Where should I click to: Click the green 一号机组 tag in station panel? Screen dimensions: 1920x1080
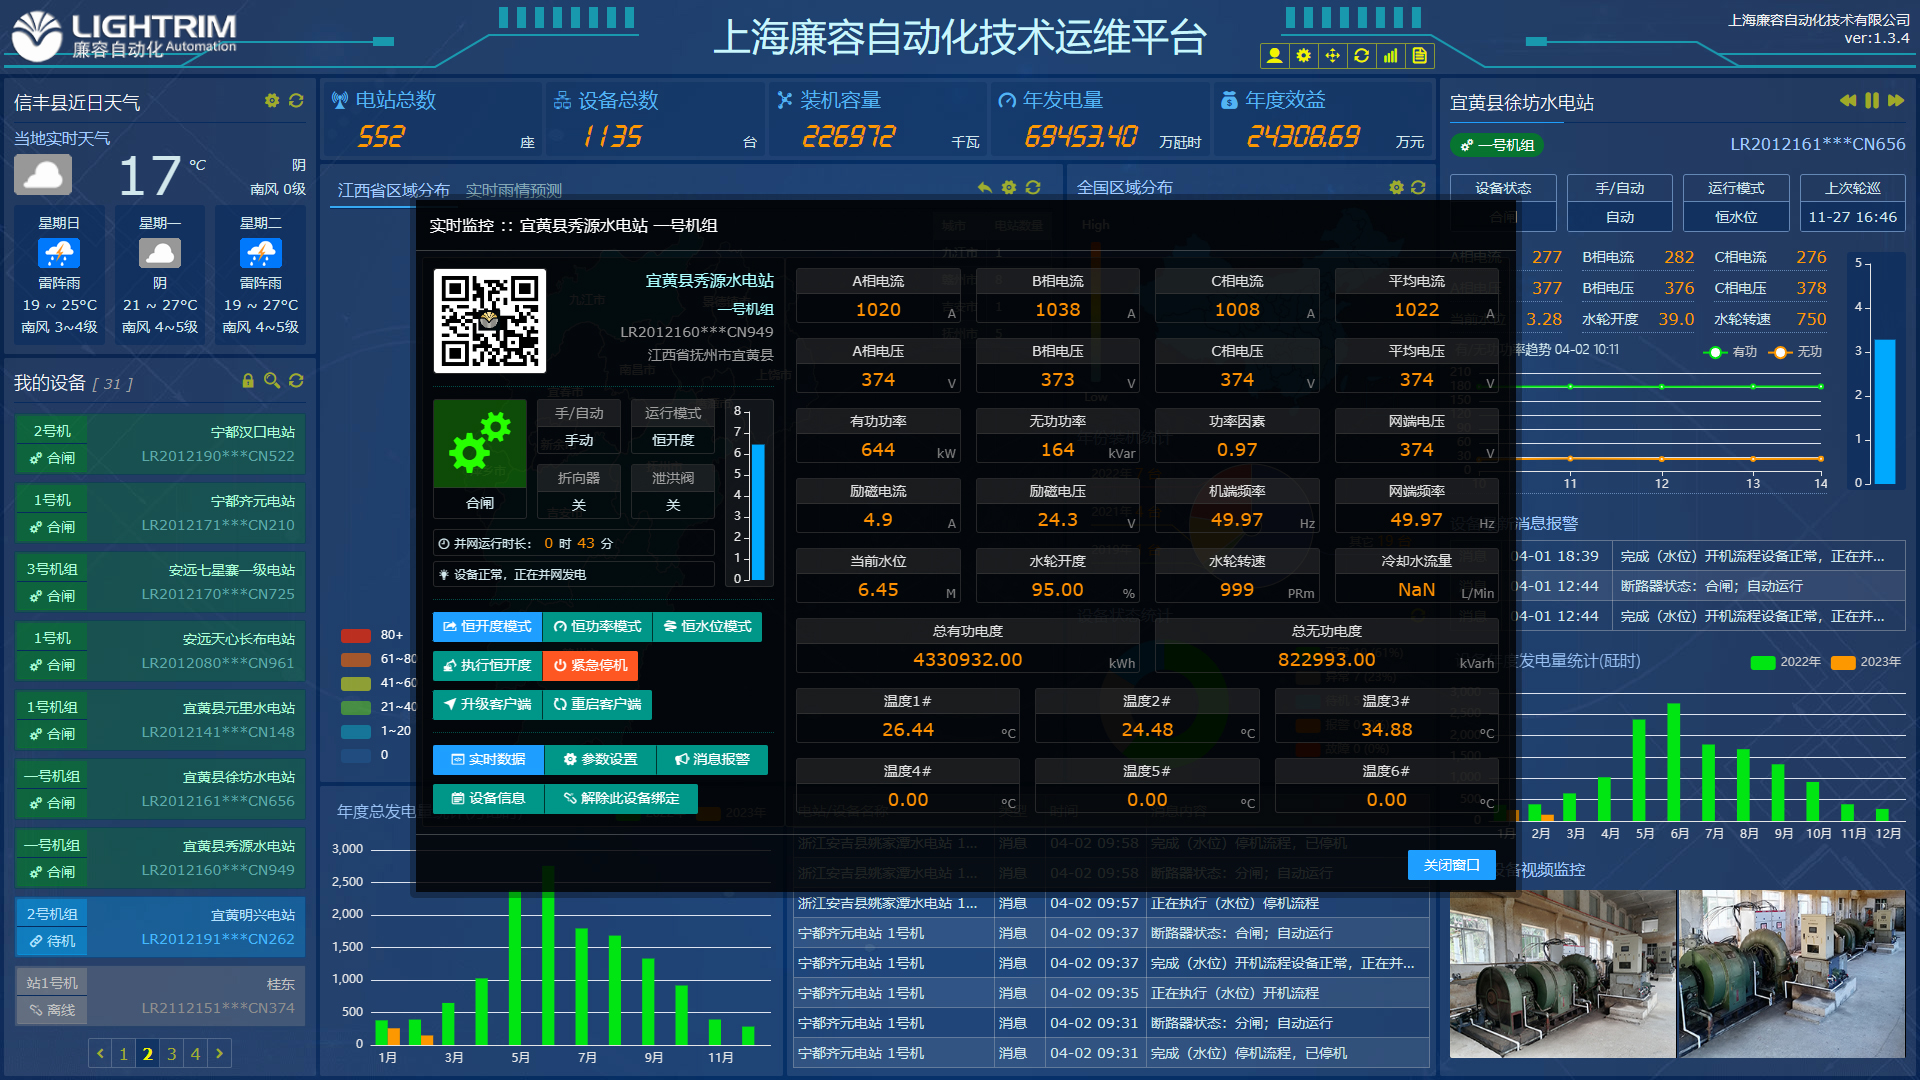pos(1497,146)
